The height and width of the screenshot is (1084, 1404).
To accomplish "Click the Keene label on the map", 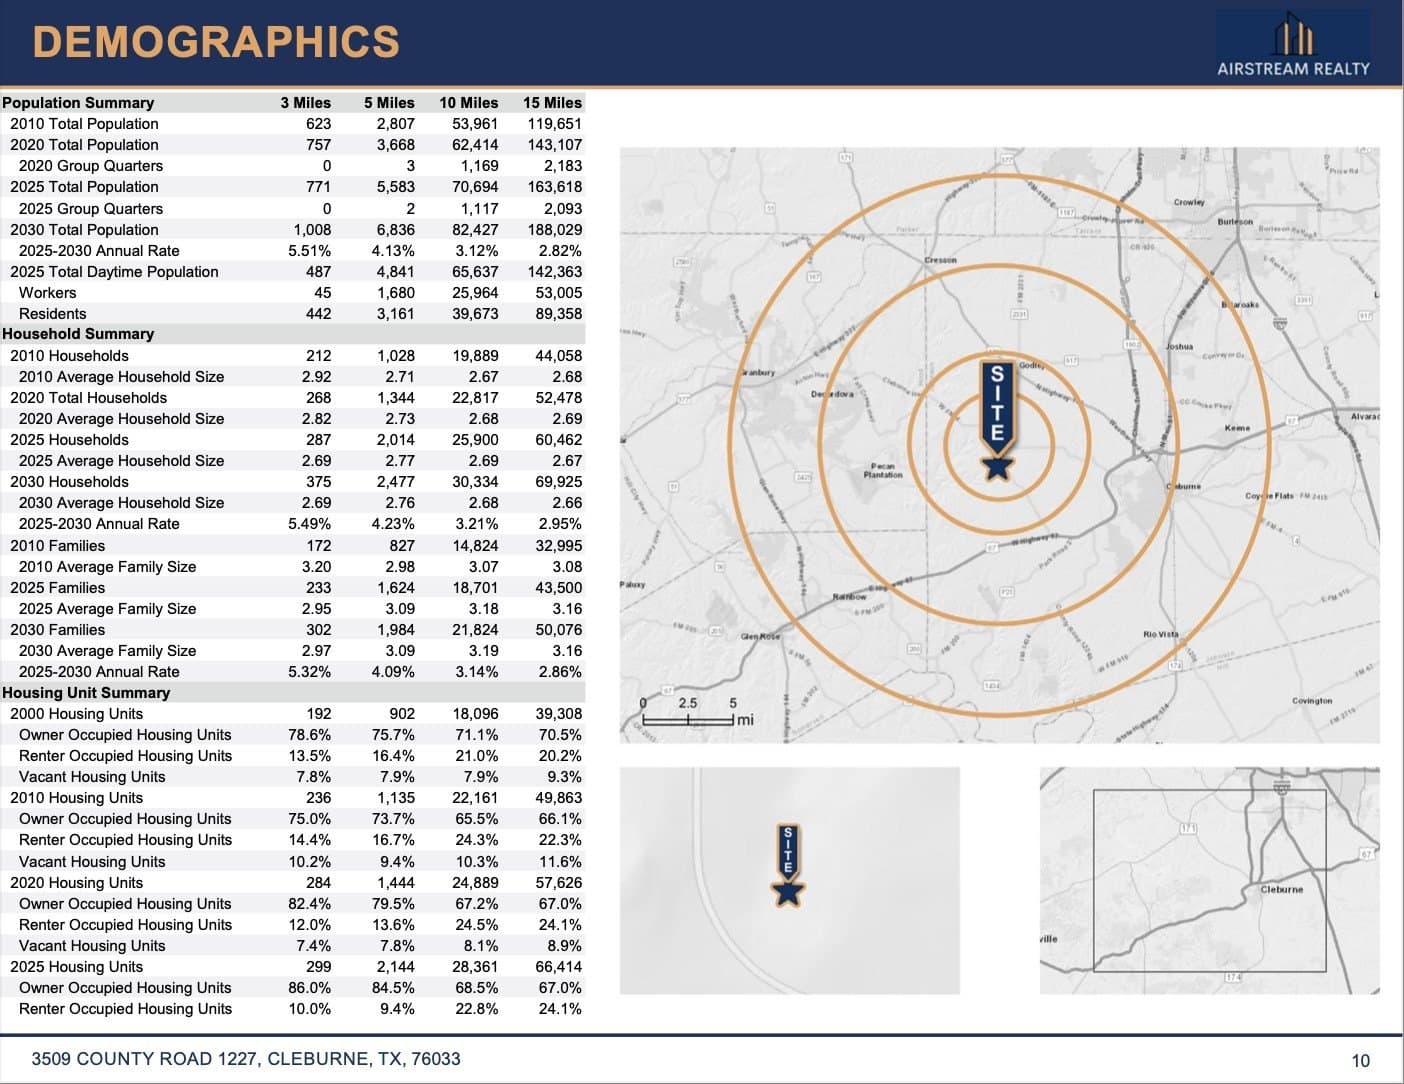I will coord(1237,428).
